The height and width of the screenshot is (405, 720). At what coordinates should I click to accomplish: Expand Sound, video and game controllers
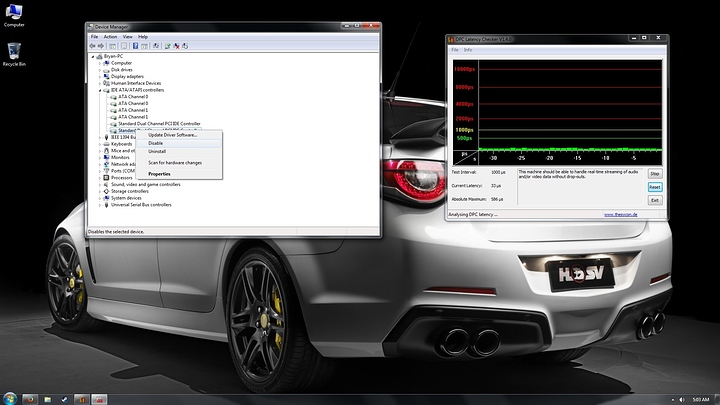(102, 184)
